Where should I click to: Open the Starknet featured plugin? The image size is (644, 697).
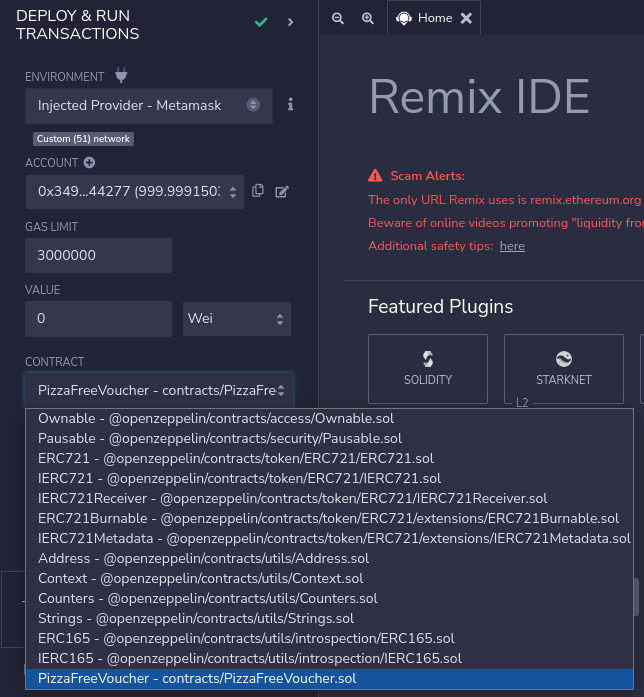tap(564, 369)
